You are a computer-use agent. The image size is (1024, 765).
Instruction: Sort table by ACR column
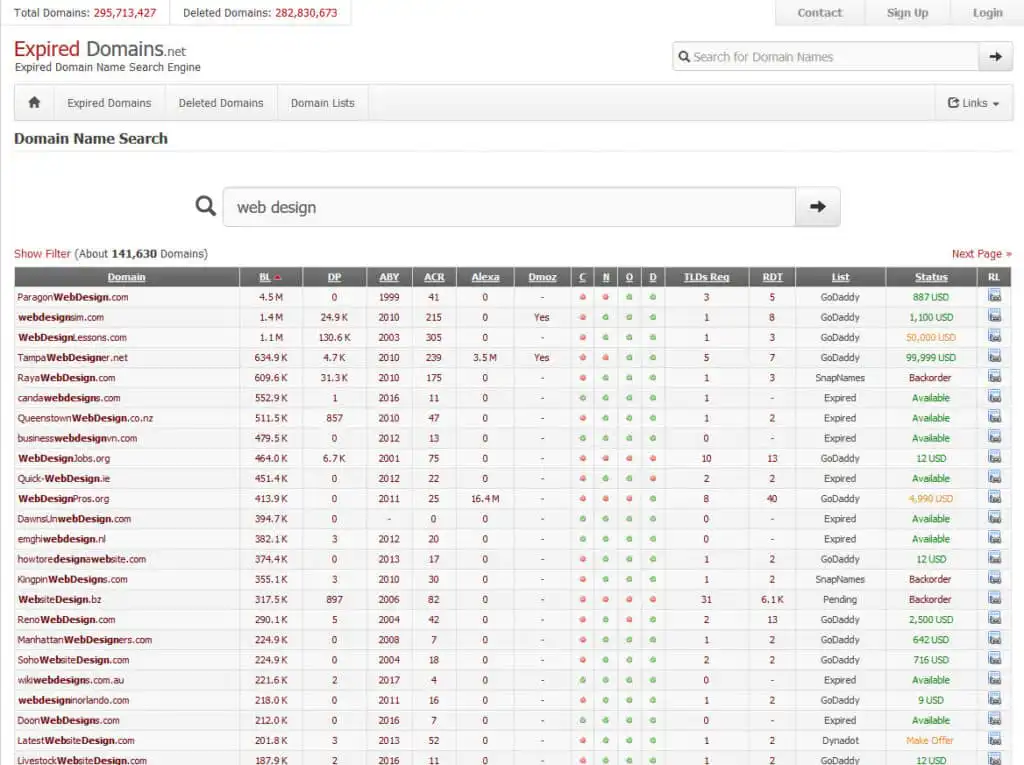point(434,277)
